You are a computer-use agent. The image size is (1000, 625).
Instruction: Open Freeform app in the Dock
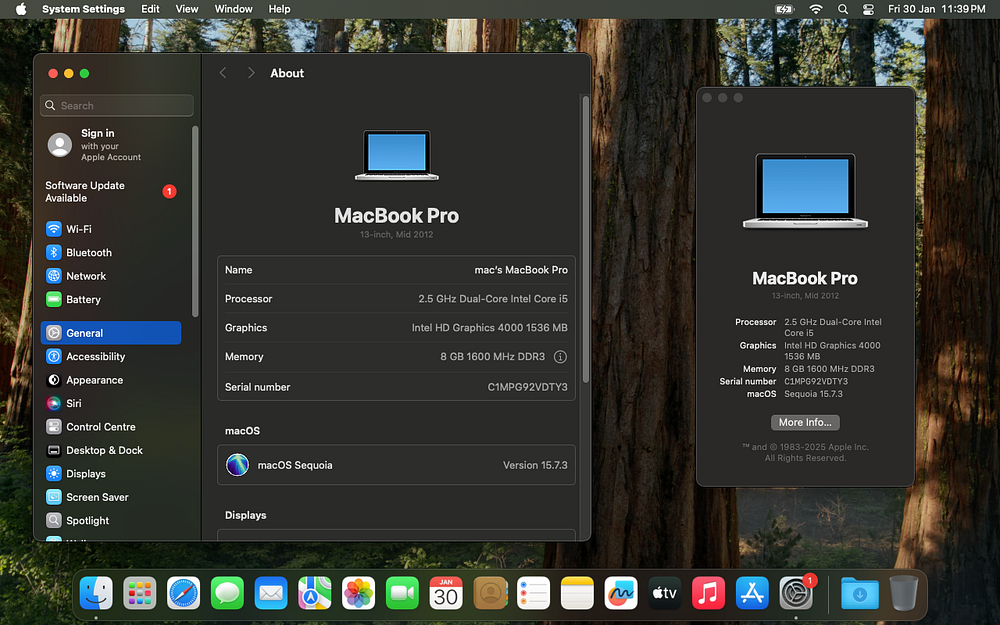(x=621, y=593)
